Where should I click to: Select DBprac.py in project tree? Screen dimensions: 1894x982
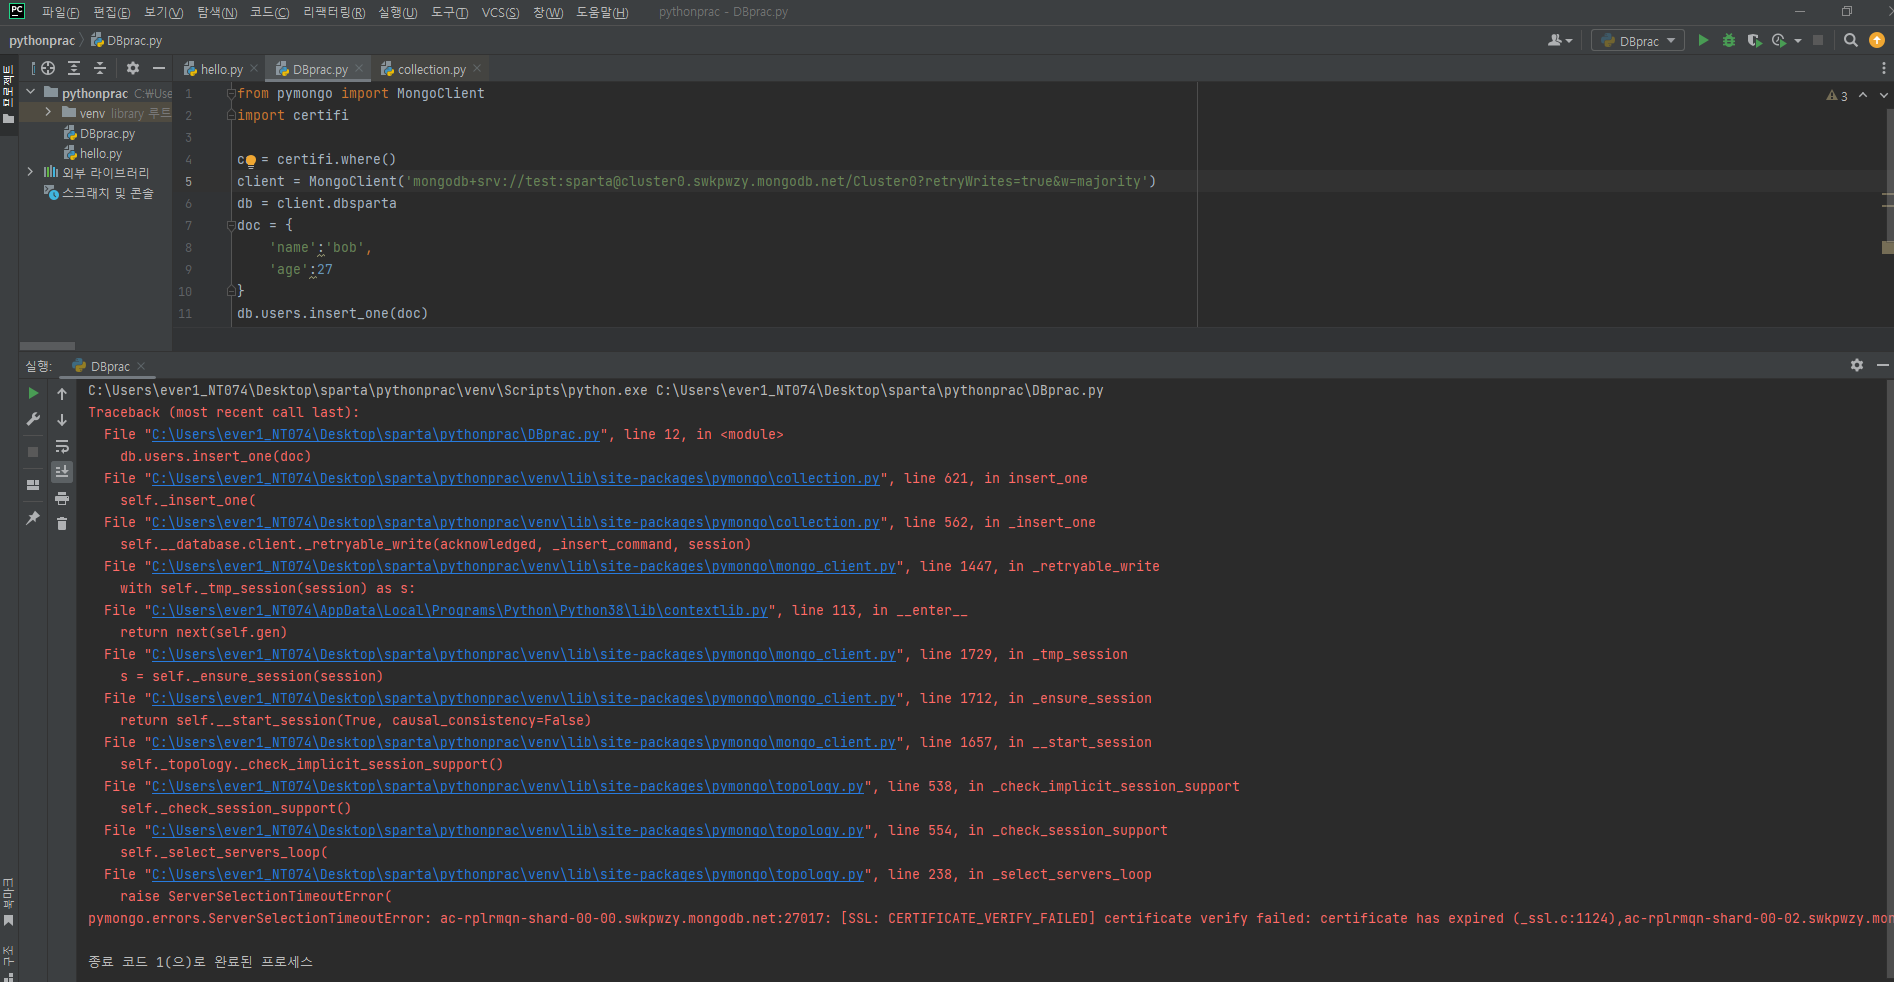[99, 133]
